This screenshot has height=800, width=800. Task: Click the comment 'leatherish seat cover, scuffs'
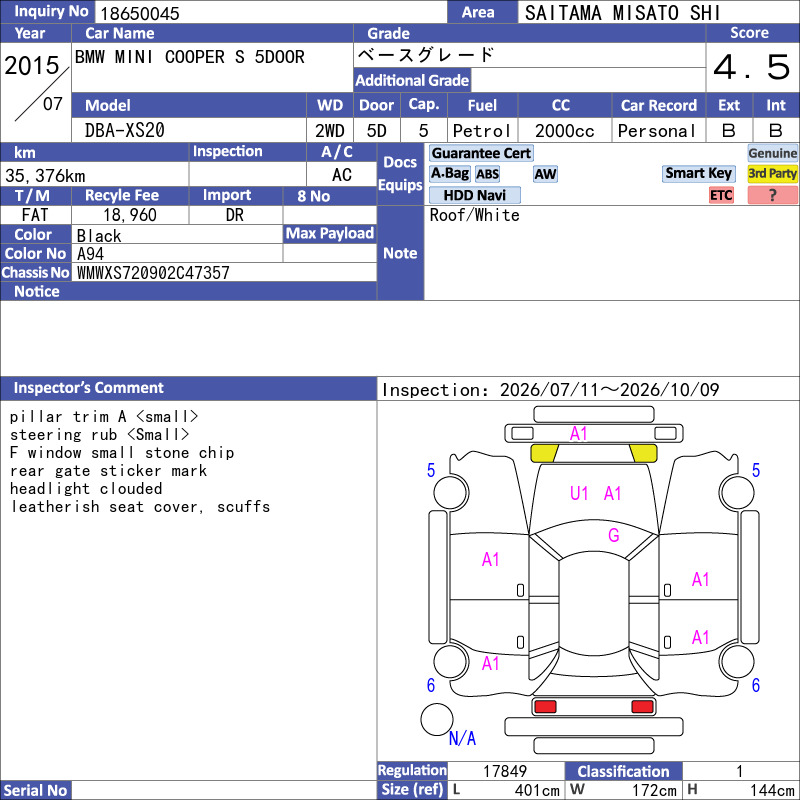click(x=140, y=507)
